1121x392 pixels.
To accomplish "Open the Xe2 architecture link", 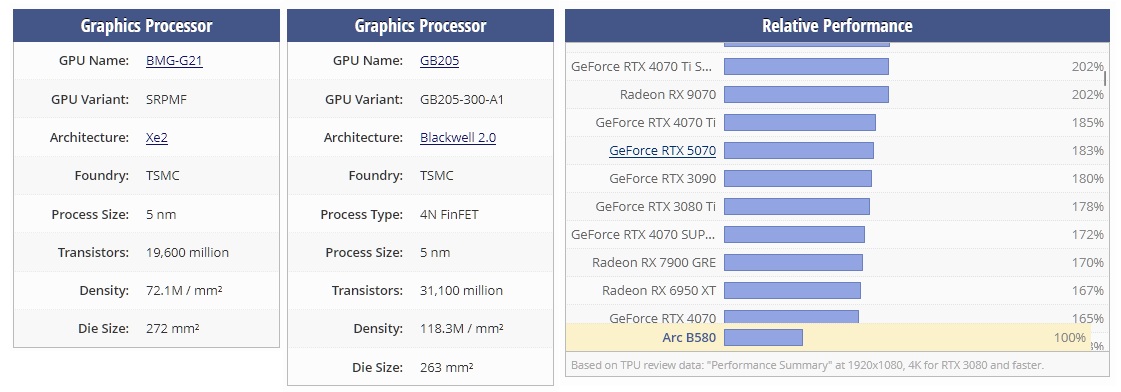I will (157, 137).
